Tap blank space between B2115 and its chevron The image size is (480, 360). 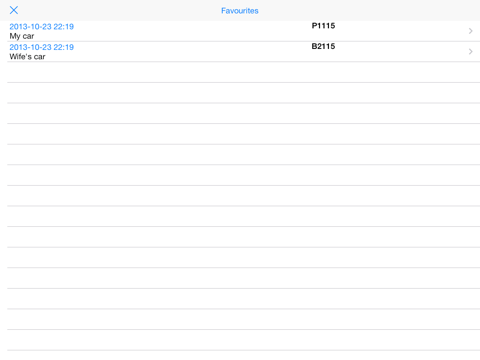point(400,52)
